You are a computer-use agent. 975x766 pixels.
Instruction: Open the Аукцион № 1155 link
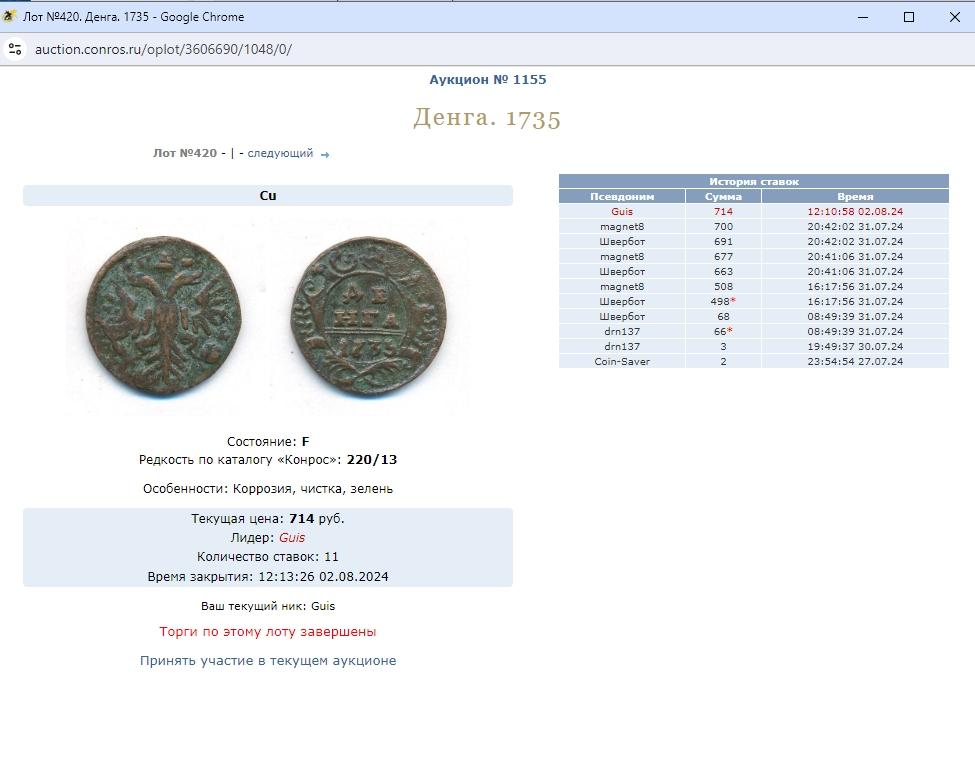coord(488,80)
